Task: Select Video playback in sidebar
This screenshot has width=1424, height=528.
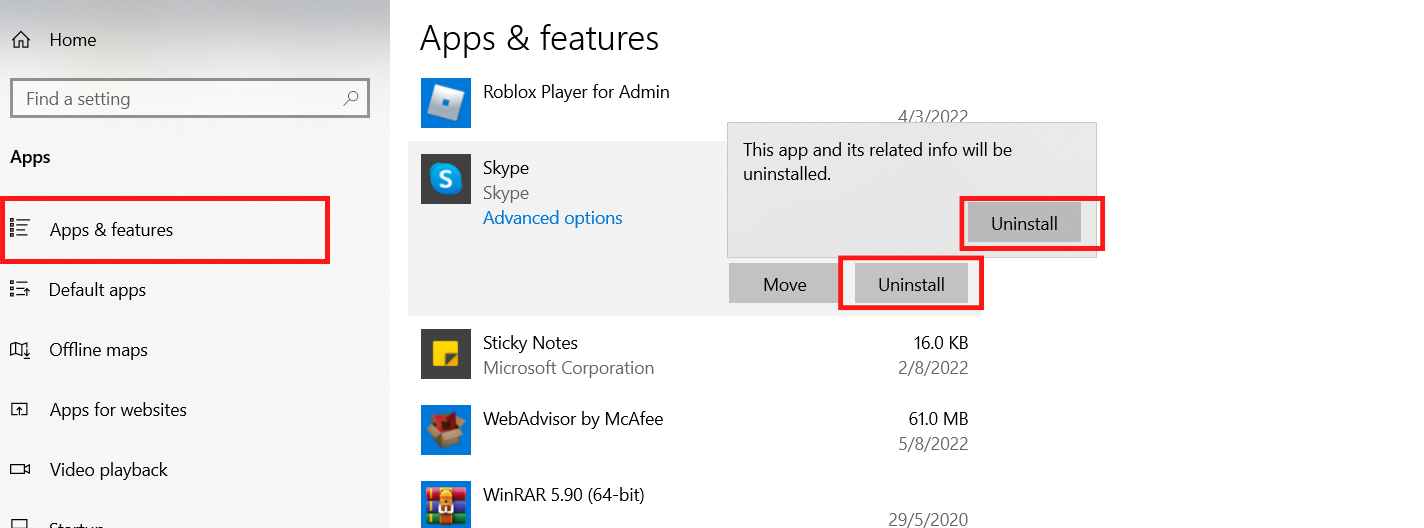Action: 108,470
